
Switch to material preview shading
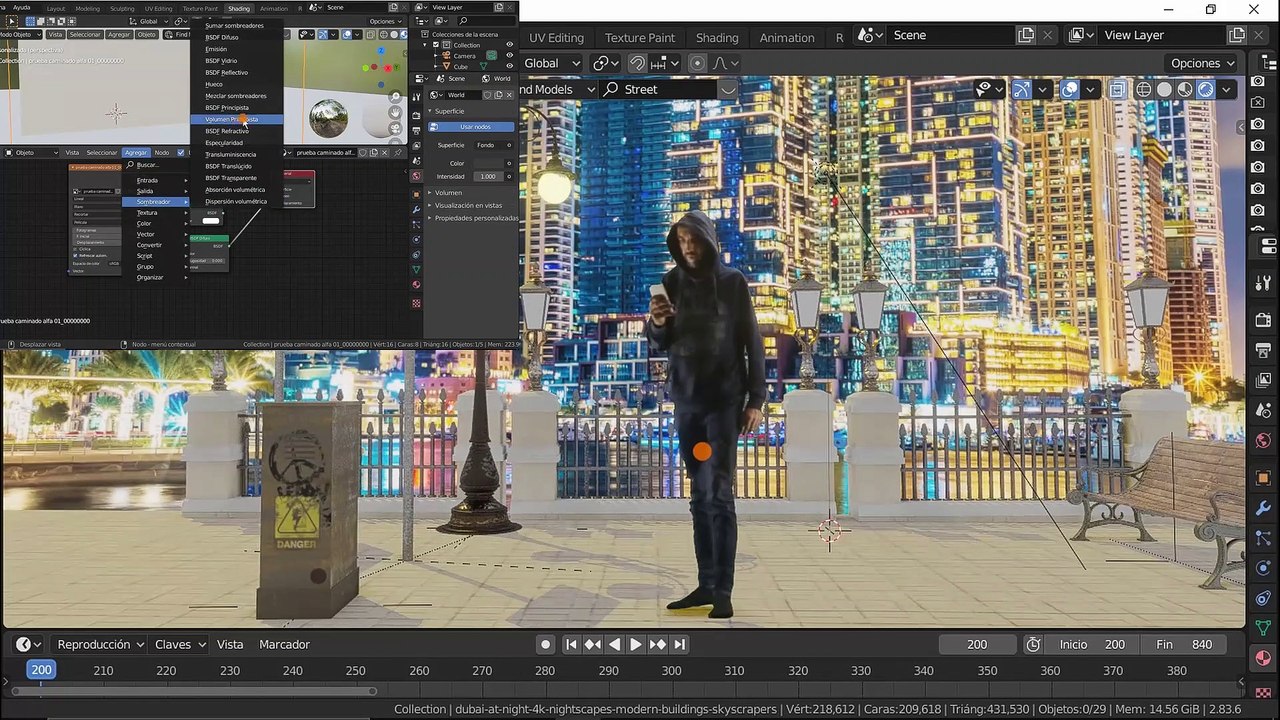[1185, 89]
